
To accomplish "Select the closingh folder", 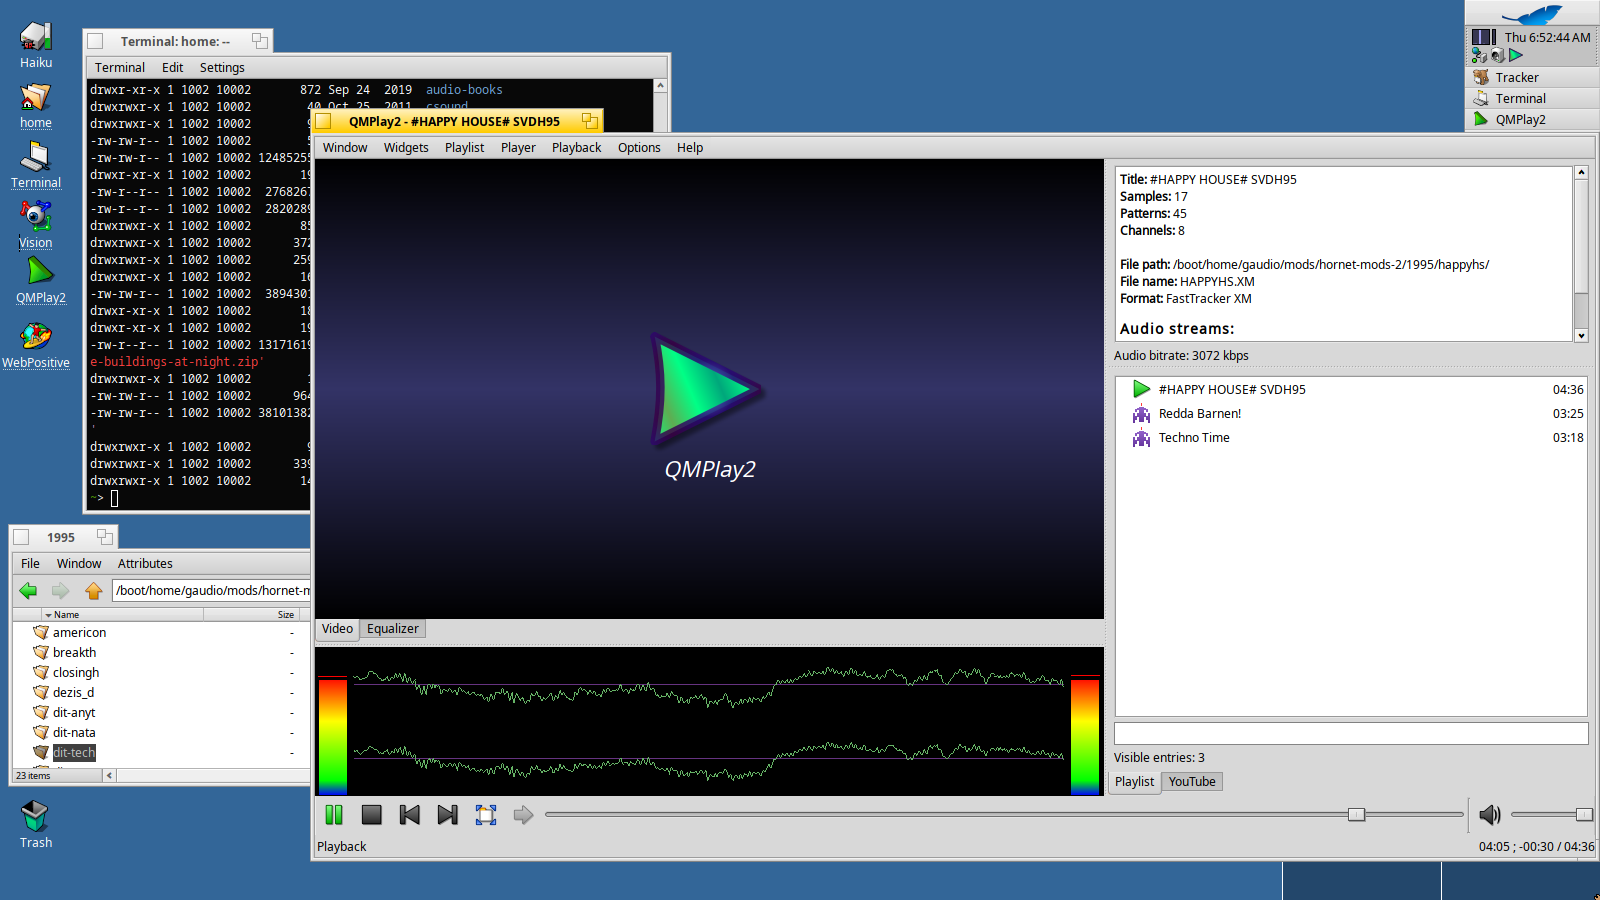I will (76, 673).
